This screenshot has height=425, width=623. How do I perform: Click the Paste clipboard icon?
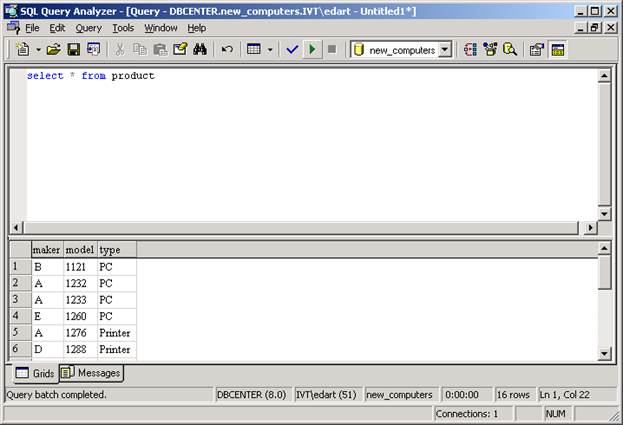[x=160, y=50]
